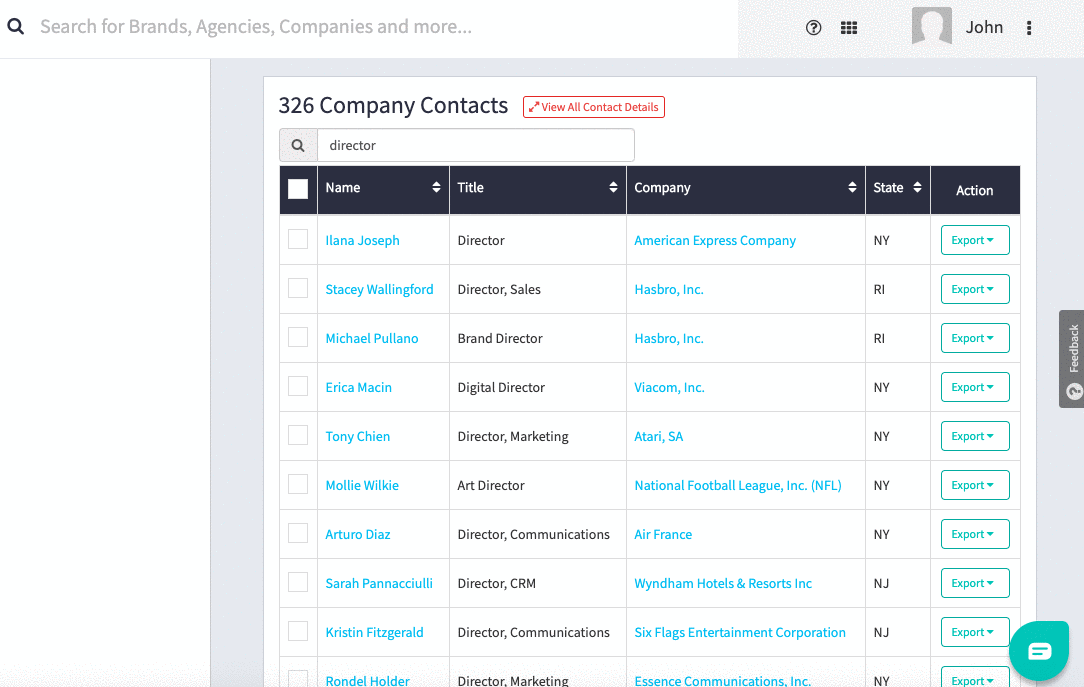Open the Feedback side tab
Screen dimensions: 1084x687
coord(1072,359)
